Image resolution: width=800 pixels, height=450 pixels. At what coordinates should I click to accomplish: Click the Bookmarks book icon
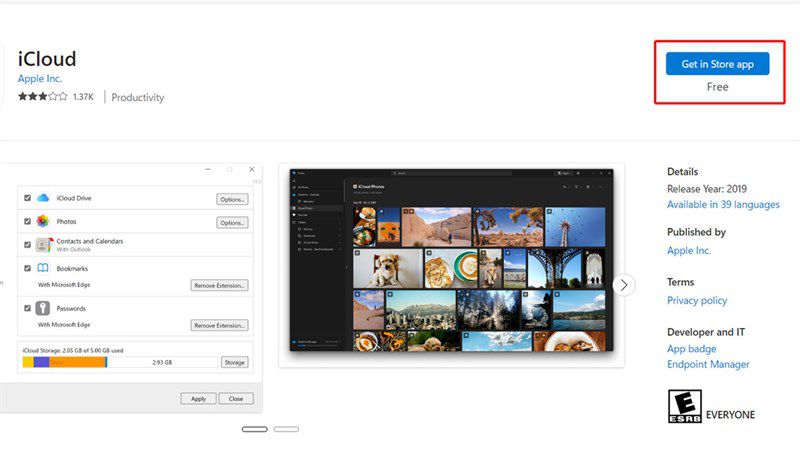point(43,268)
